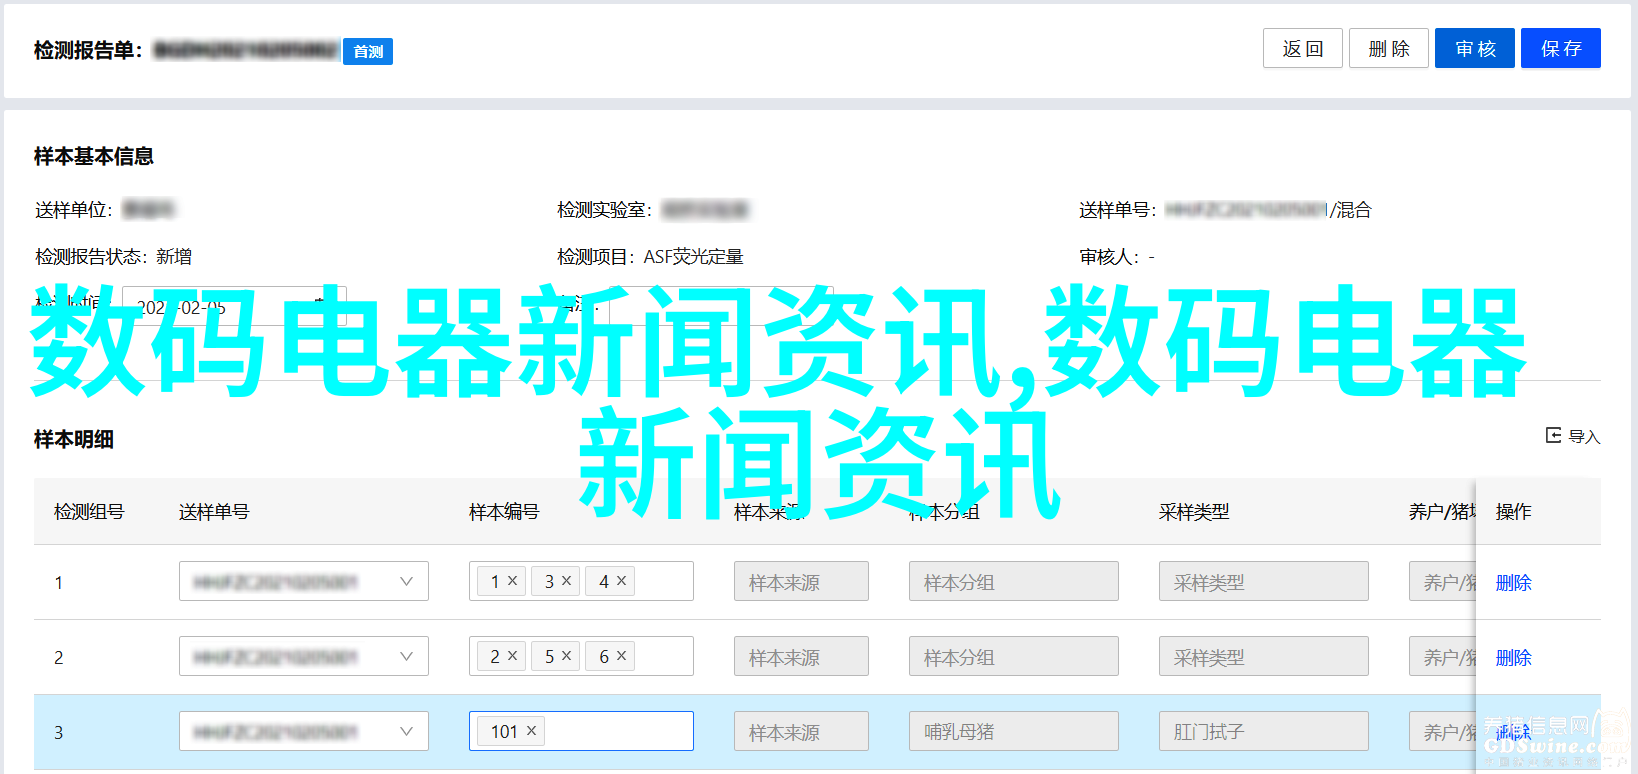
Task: Click 肛门拭子 field in row 3
Action: click(x=1264, y=731)
